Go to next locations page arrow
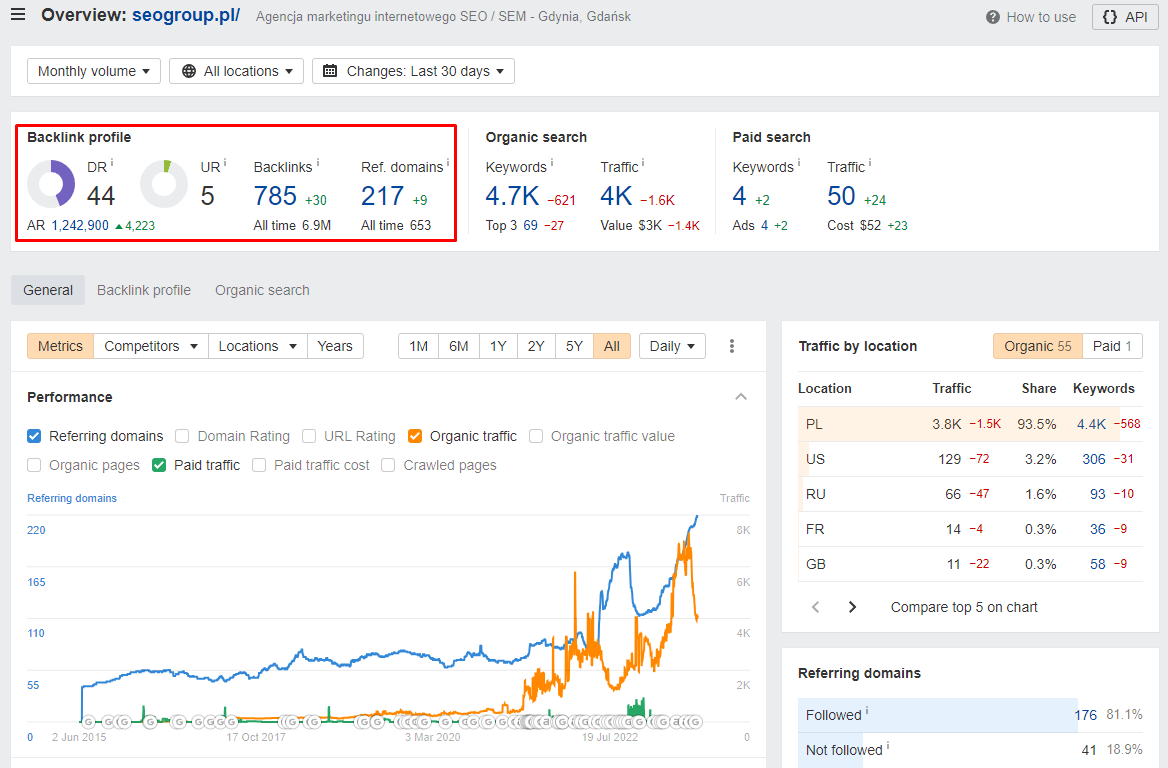The width and height of the screenshot is (1168, 768). pyautogui.click(x=852, y=607)
